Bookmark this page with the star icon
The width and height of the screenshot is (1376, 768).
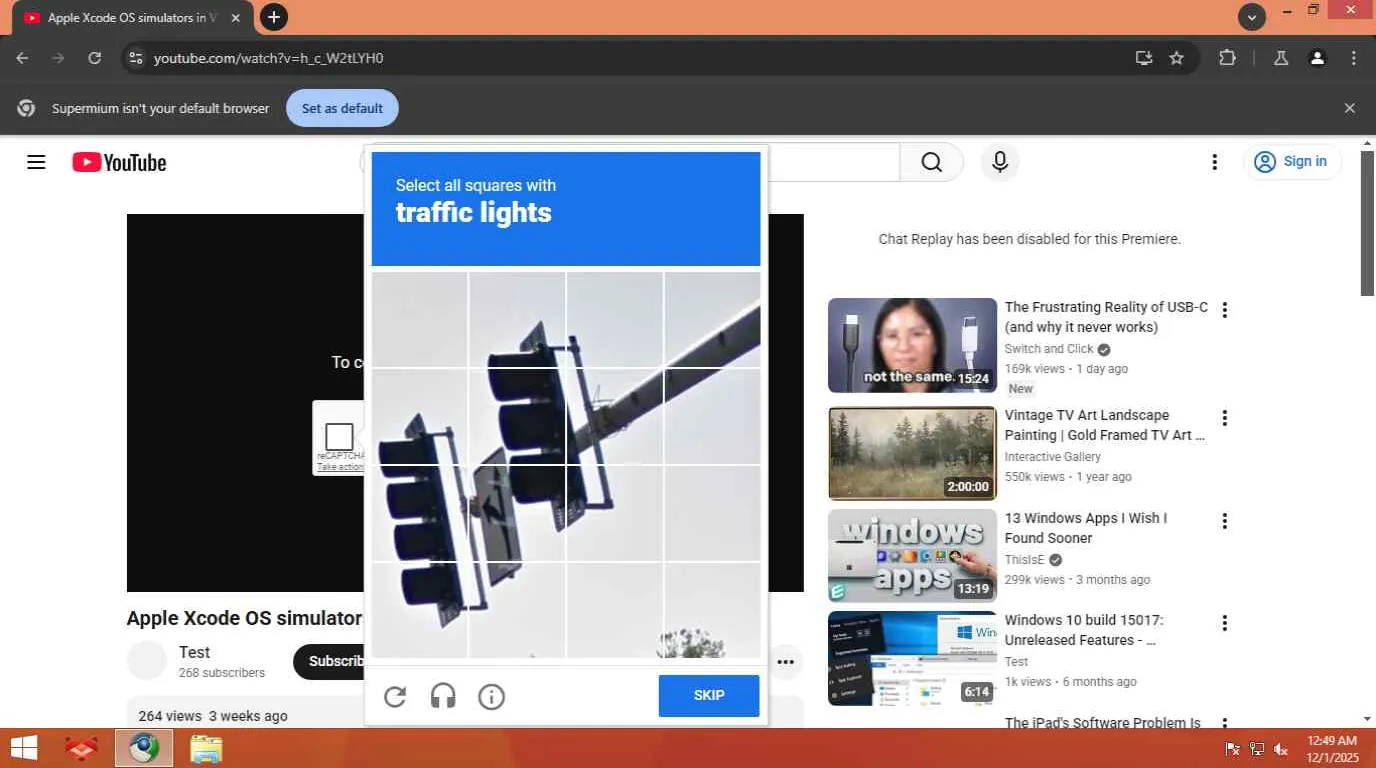(x=1177, y=58)
